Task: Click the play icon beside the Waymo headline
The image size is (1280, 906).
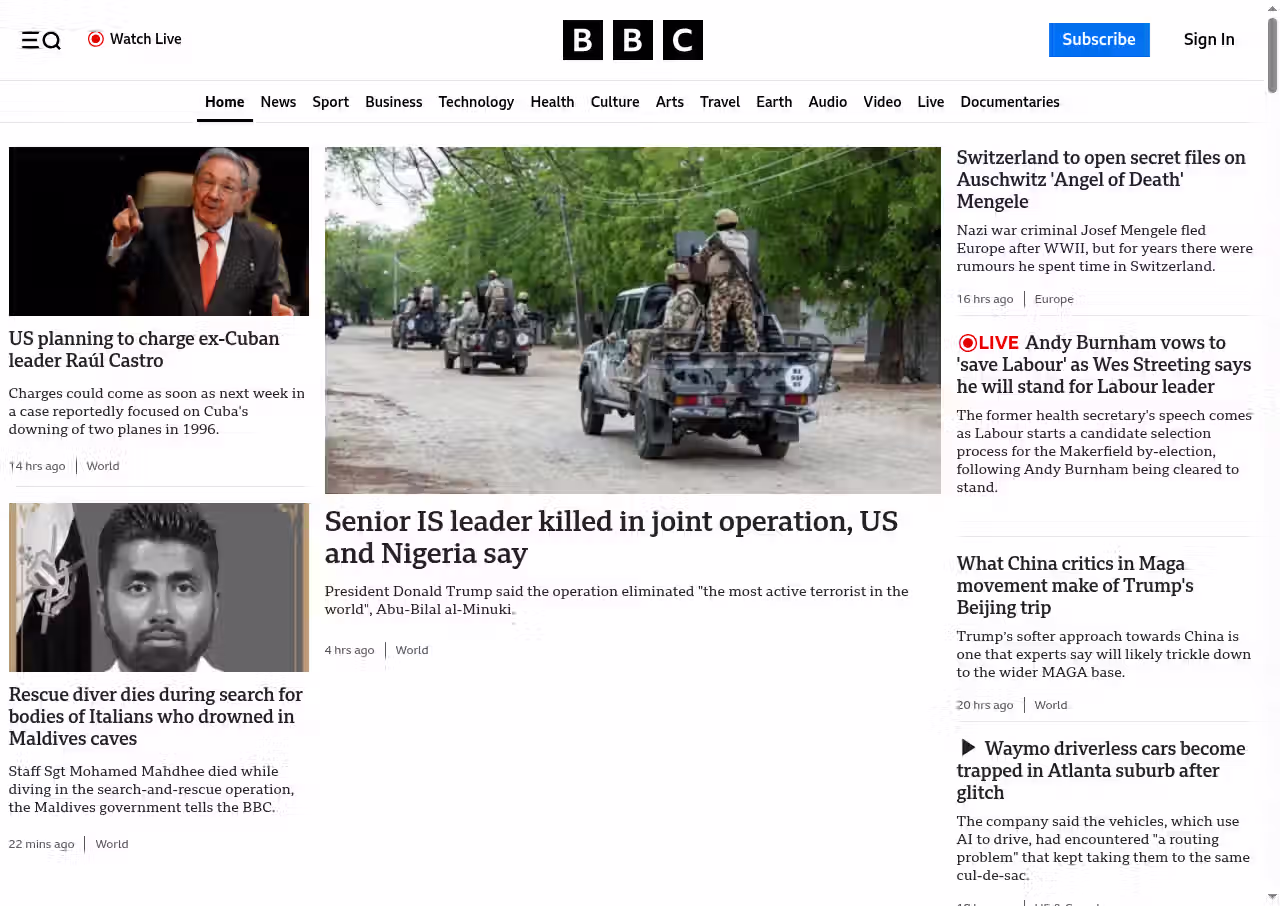Action: pos(967,748)
